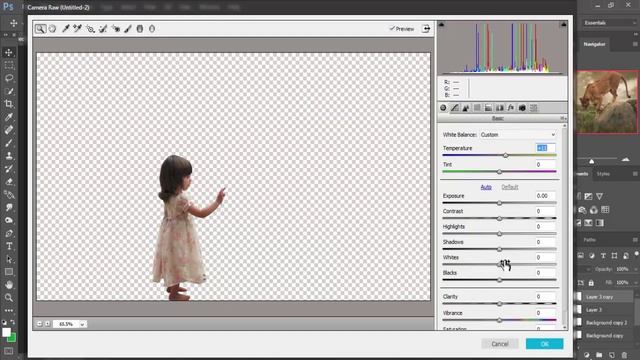The image size is (640, 360).
Task: Select the Red Eye Removal tool
Action: [116, 29]
